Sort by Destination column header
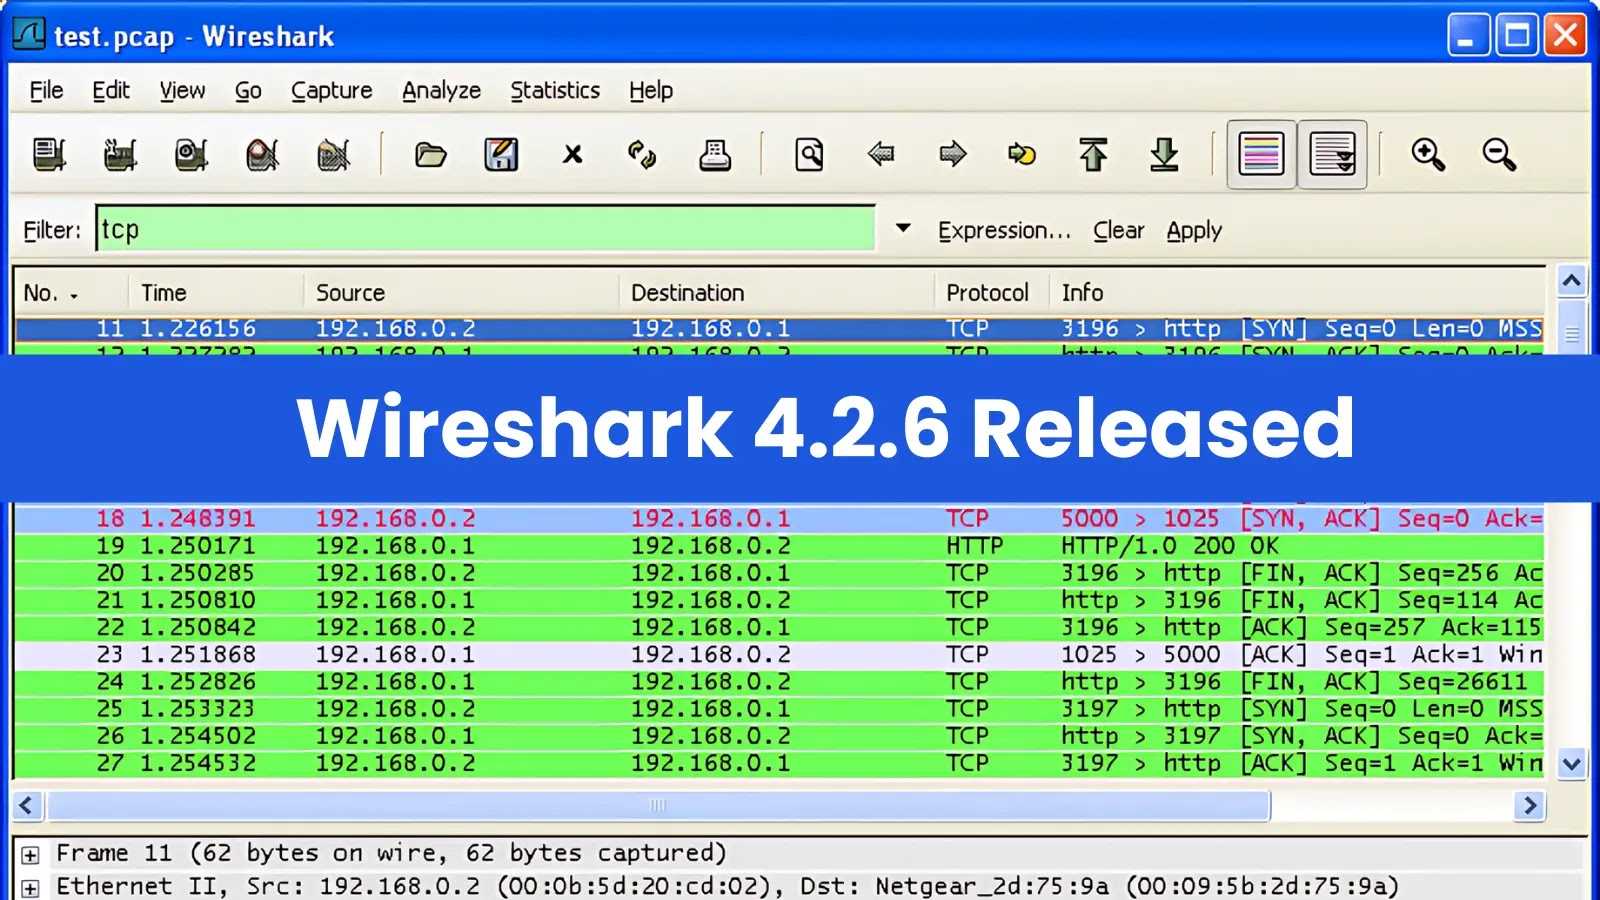The width and height of the screenshot is (1600, 900). click(776, 292)
